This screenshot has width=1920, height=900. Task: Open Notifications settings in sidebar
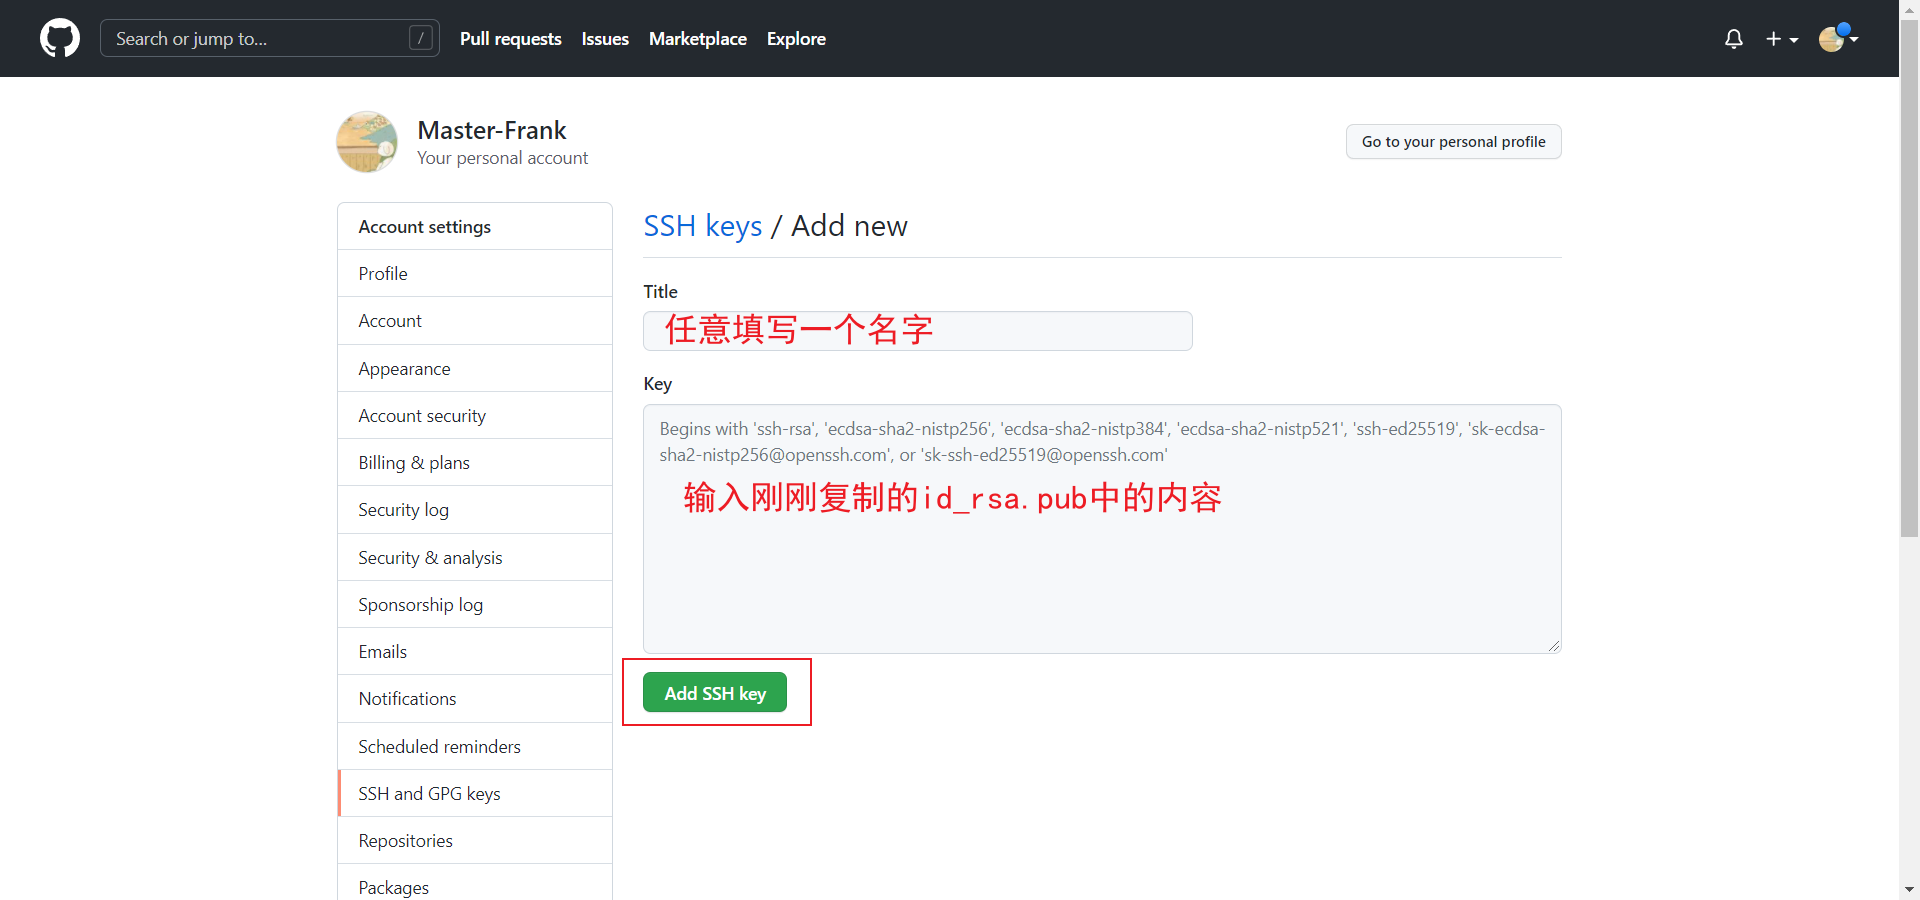[475, 699]
